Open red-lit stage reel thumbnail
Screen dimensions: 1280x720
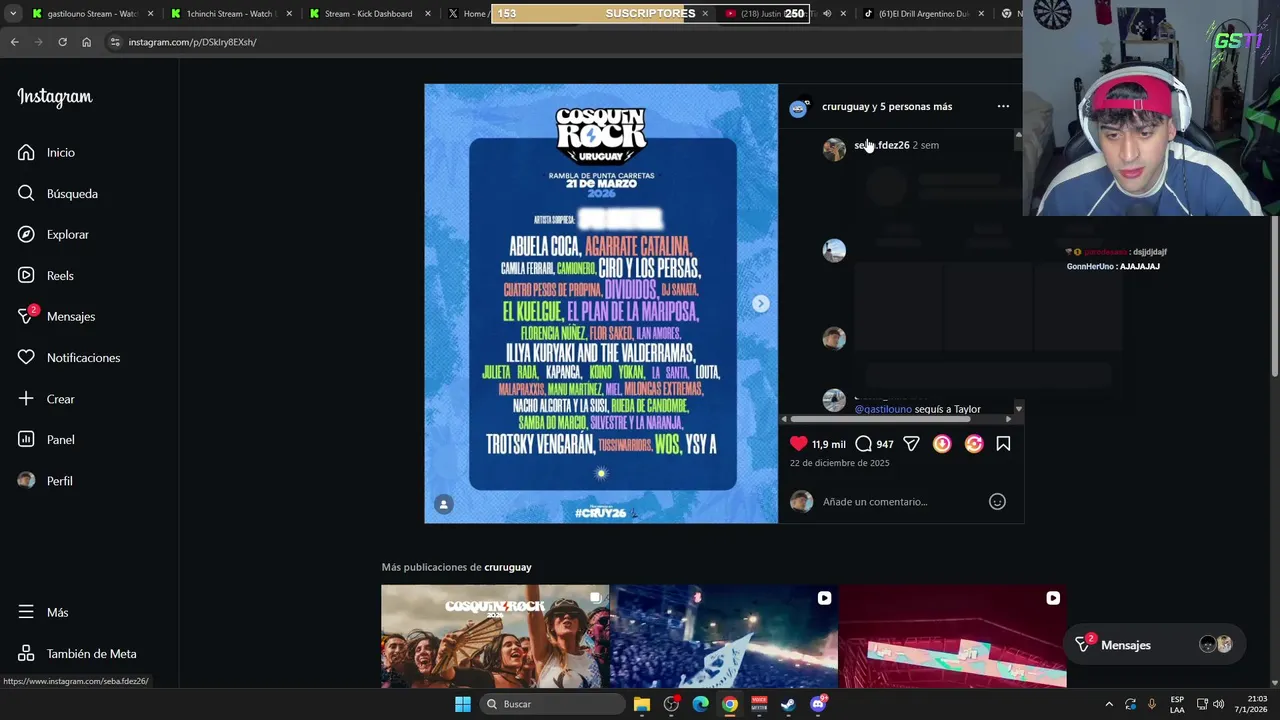point(953,636)
